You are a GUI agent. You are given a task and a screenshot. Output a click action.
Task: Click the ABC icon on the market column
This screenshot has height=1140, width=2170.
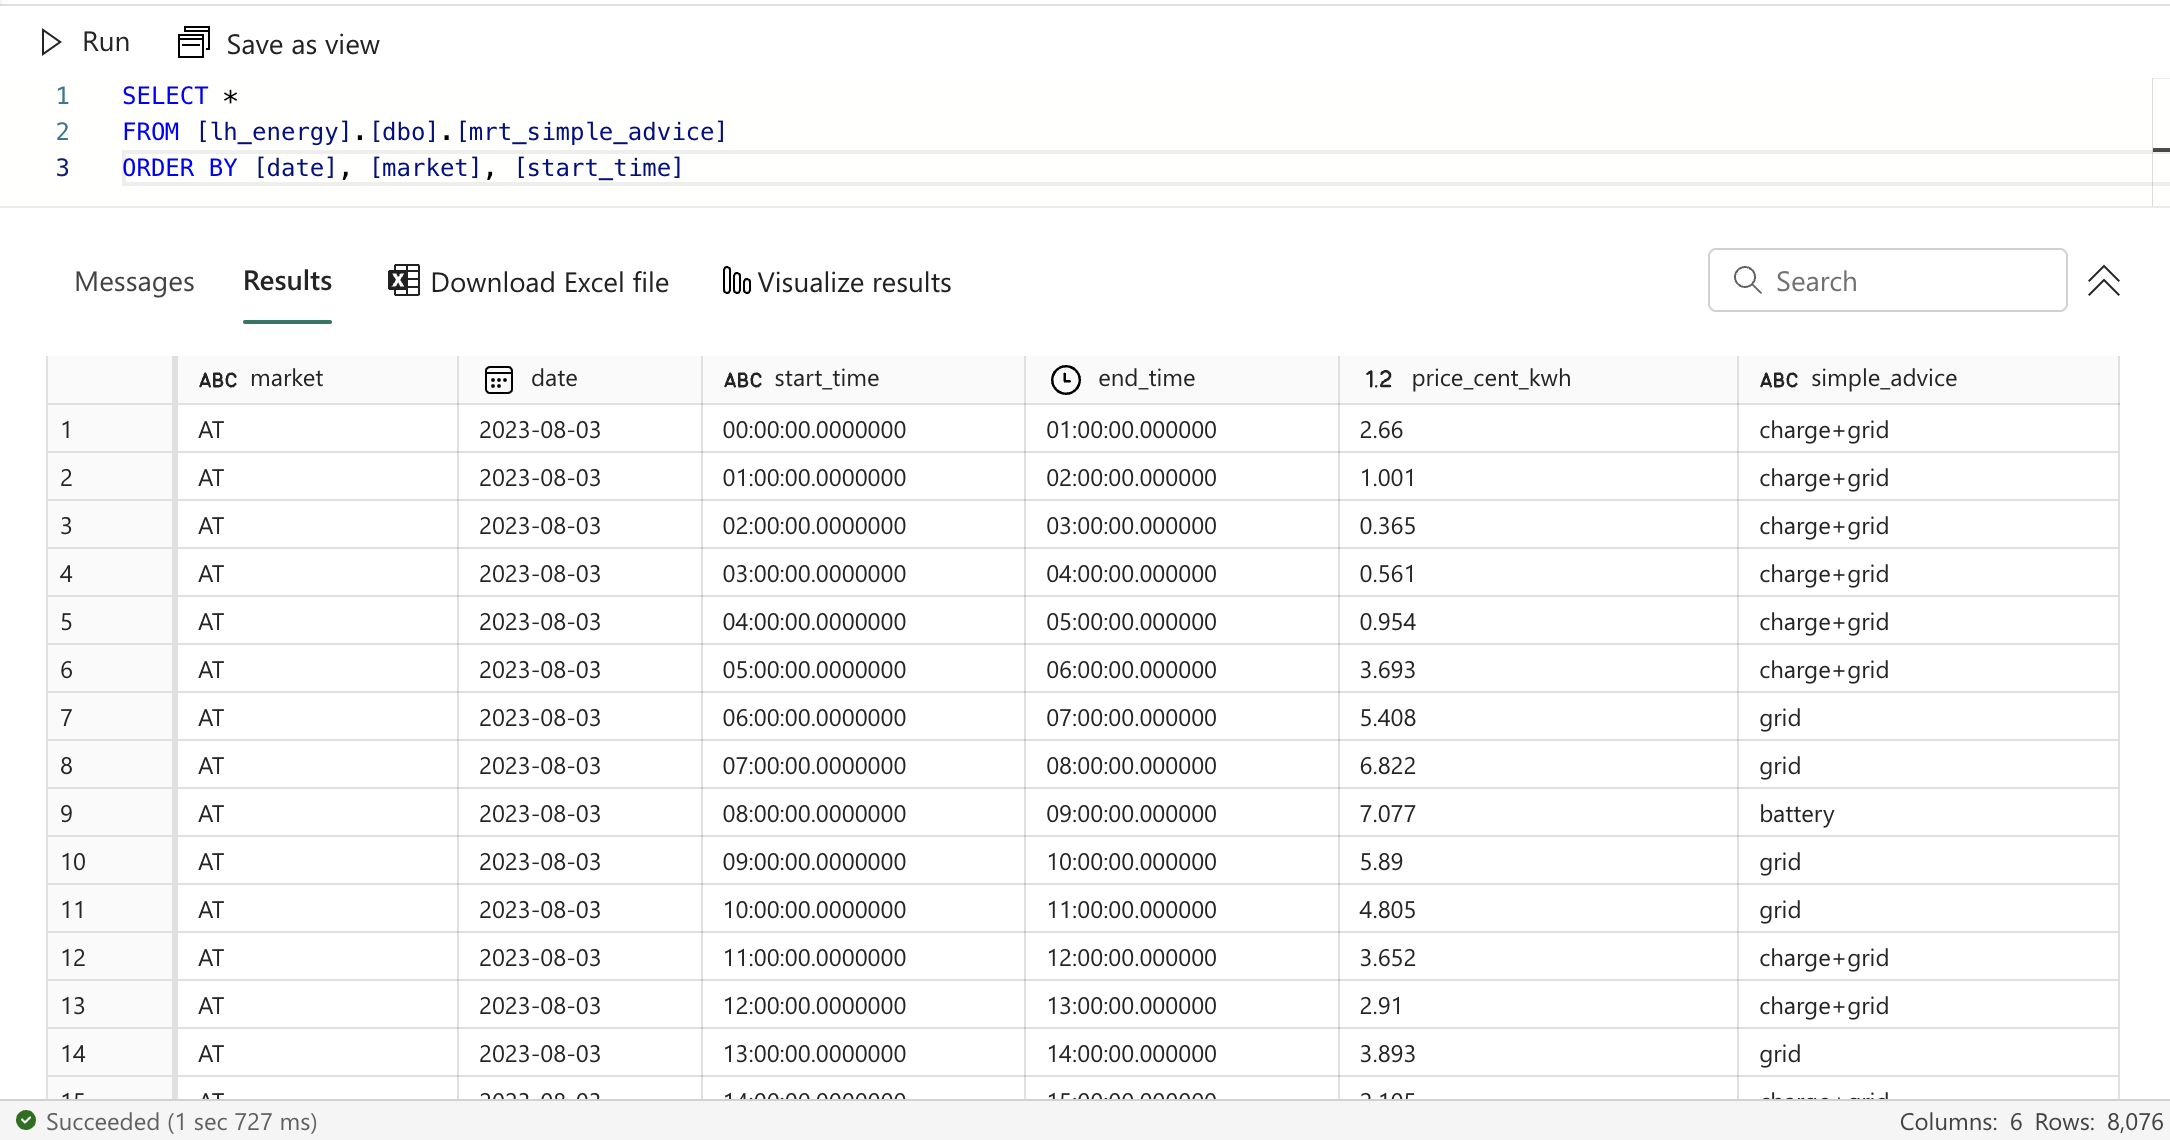[x=218, y=379]
